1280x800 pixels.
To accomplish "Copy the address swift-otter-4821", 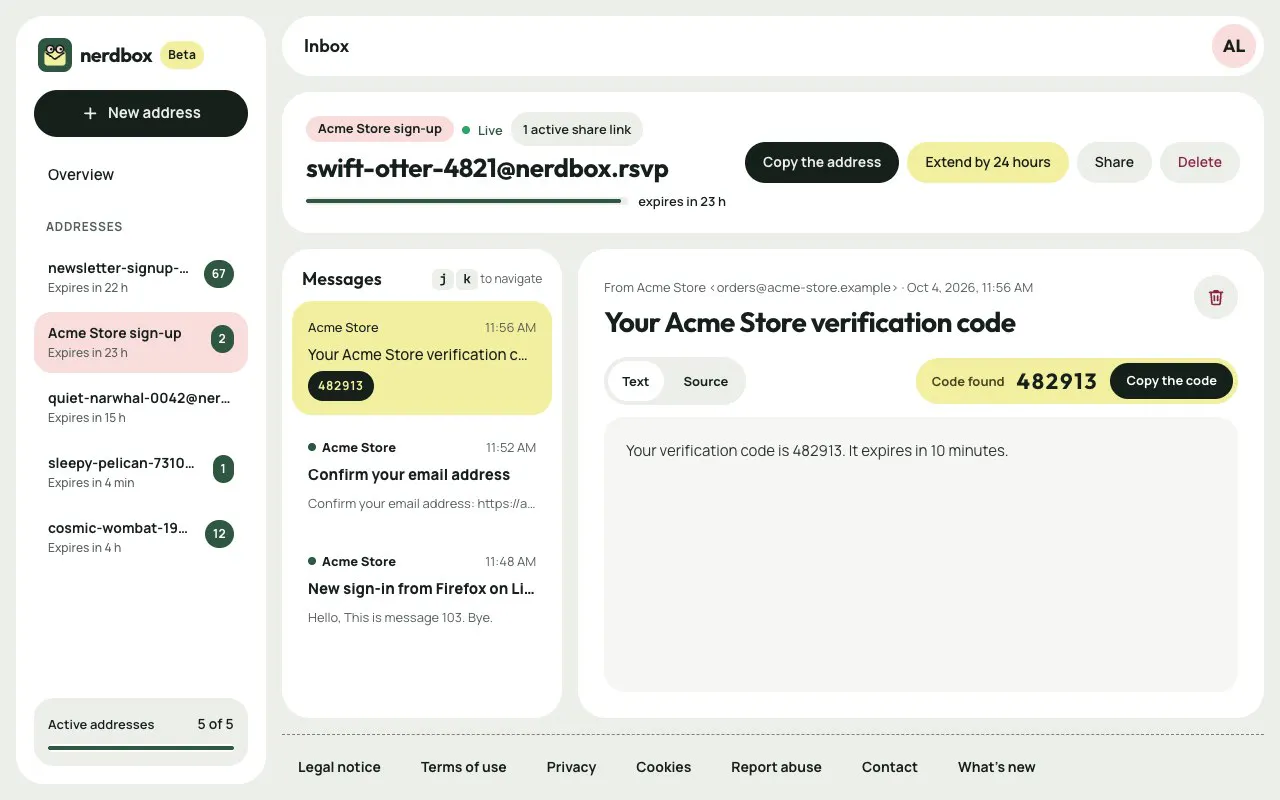I will [822, 162].
